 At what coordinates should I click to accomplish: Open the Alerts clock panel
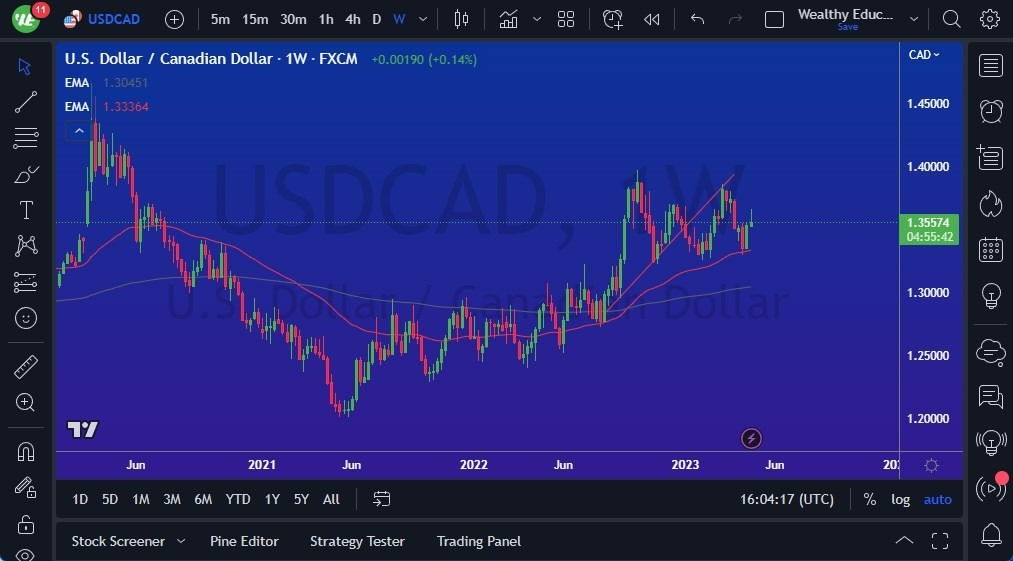pos(990,111)
